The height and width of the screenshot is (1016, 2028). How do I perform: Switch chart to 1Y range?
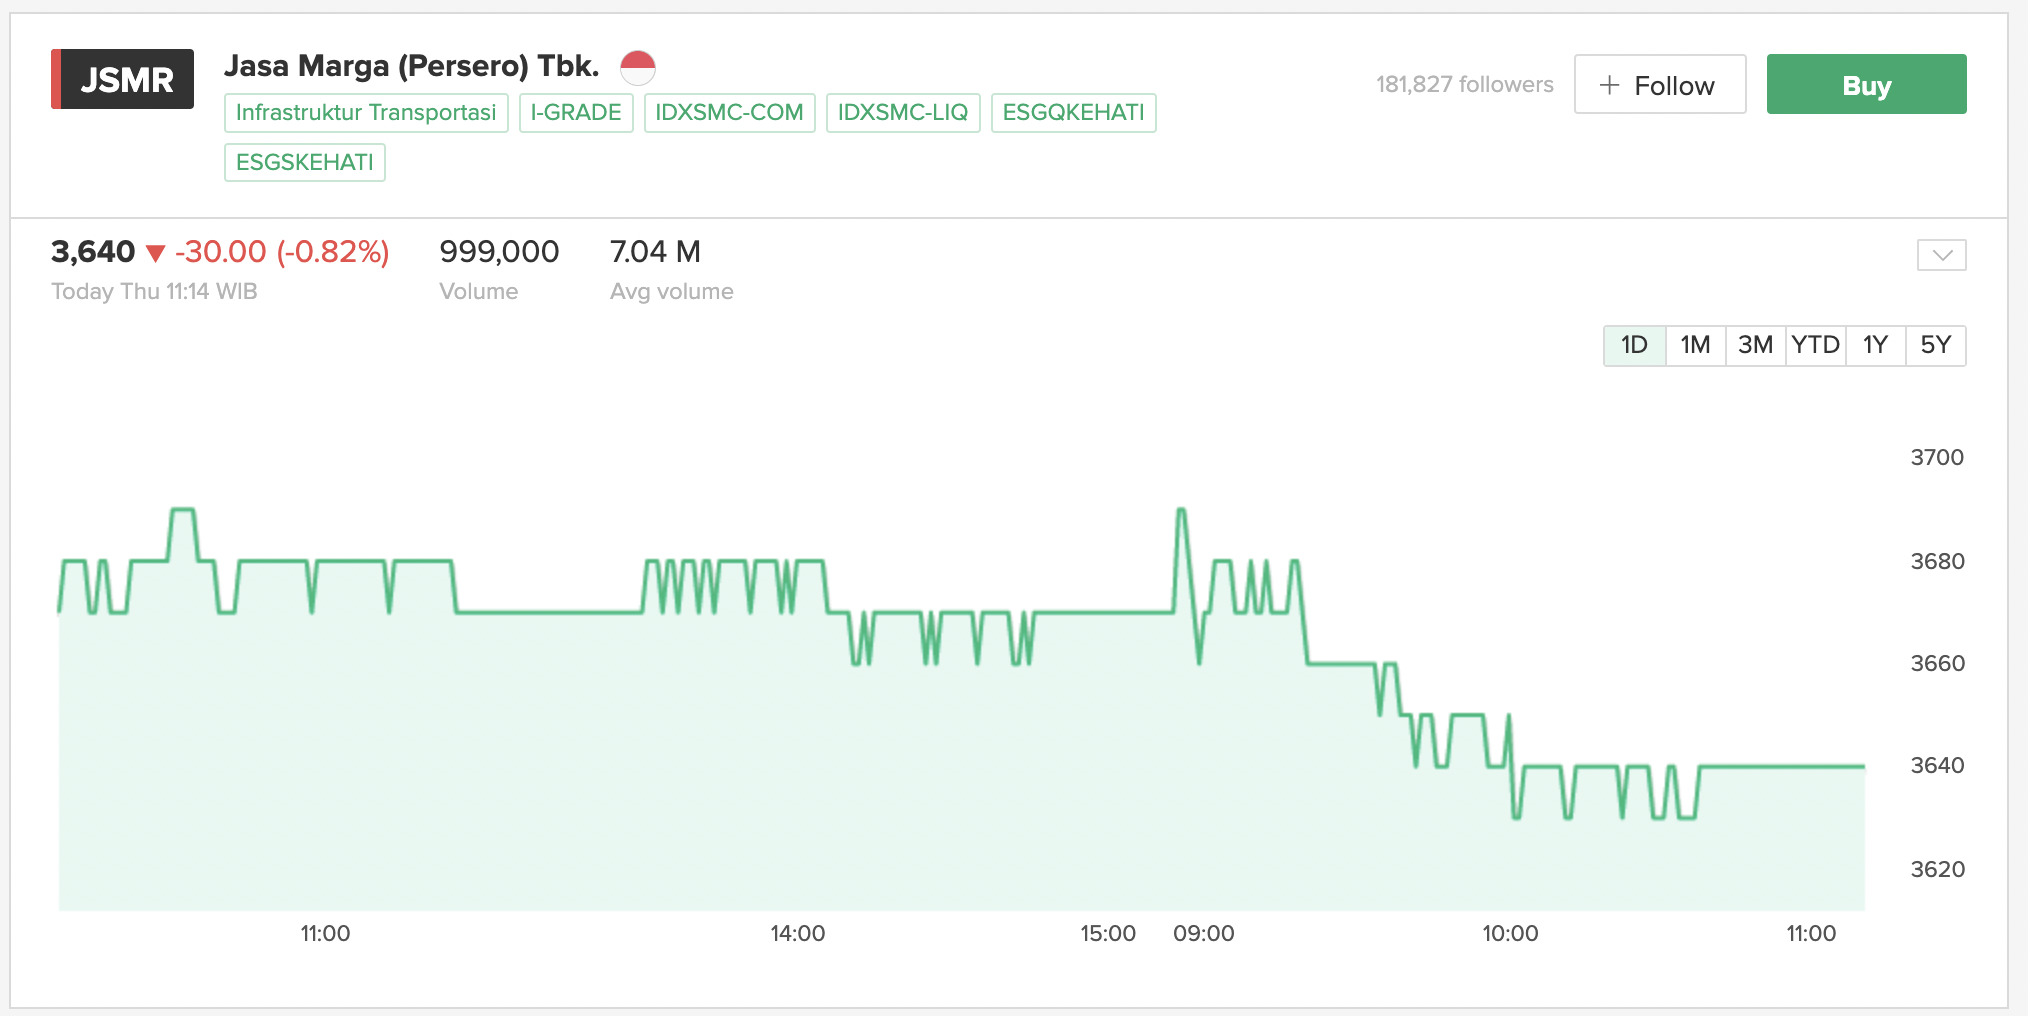point(1875,346)
